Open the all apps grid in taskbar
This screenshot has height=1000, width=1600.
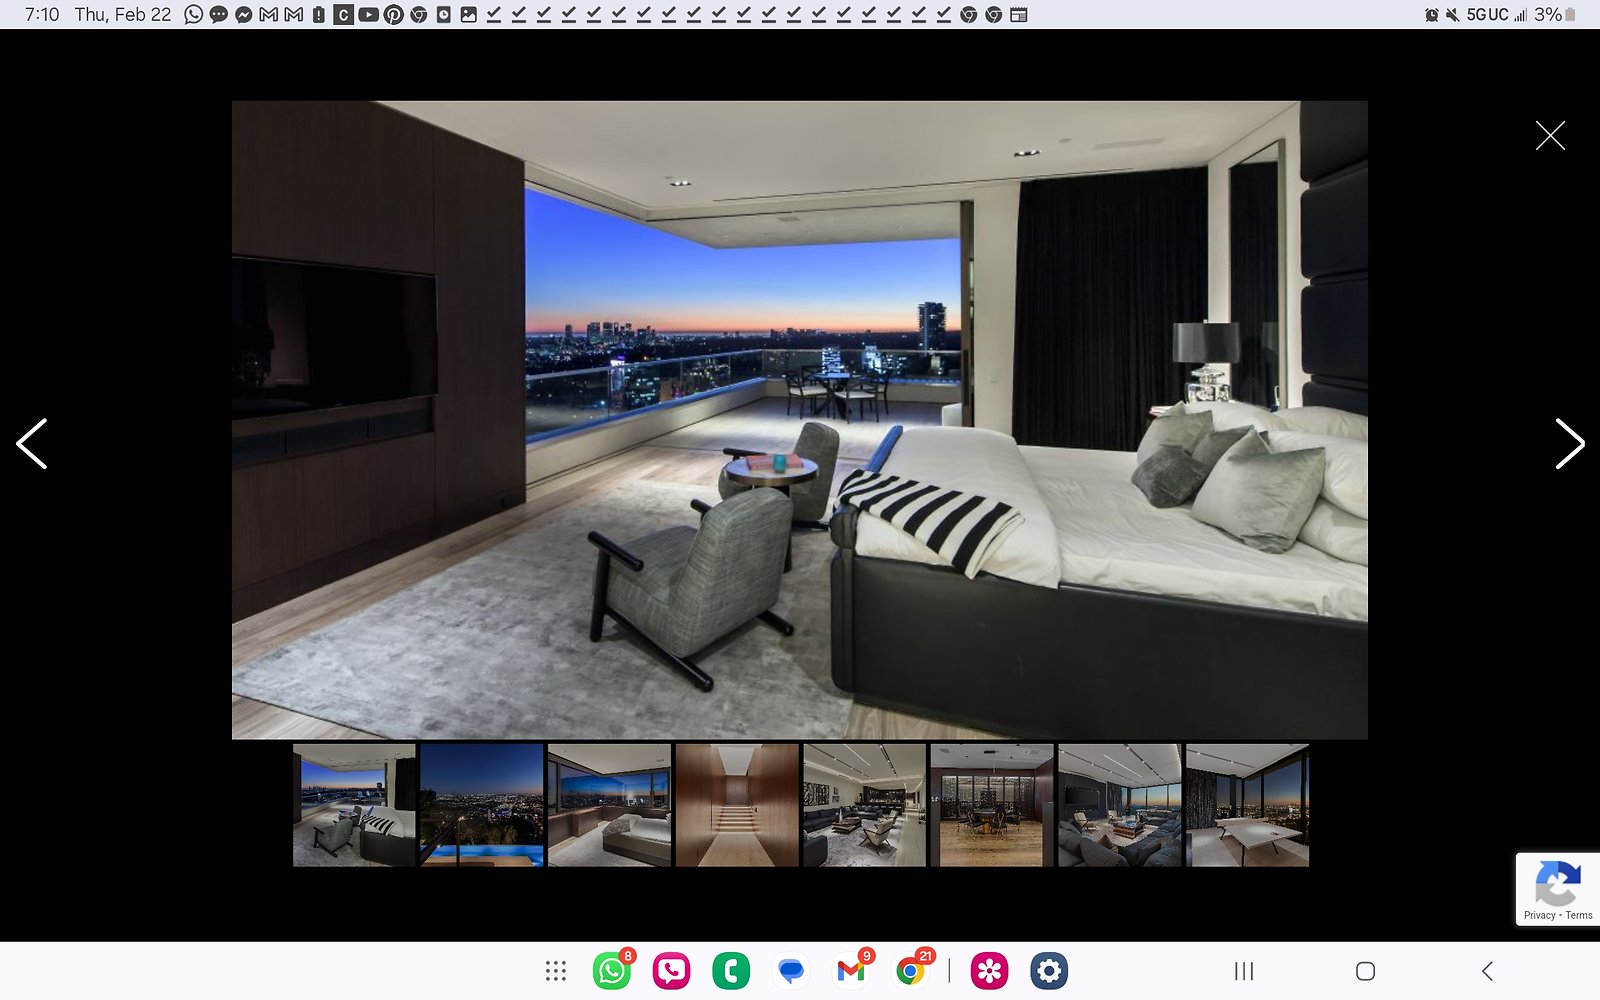point(556,971)
